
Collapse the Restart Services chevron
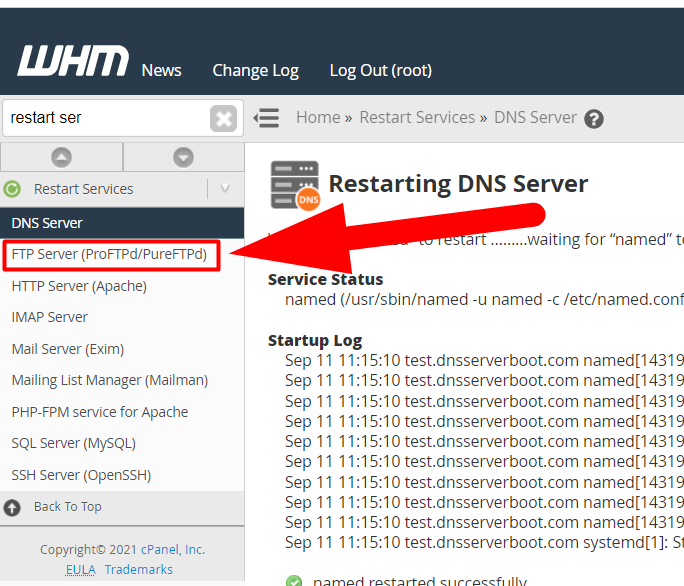(x=225, y=188)
